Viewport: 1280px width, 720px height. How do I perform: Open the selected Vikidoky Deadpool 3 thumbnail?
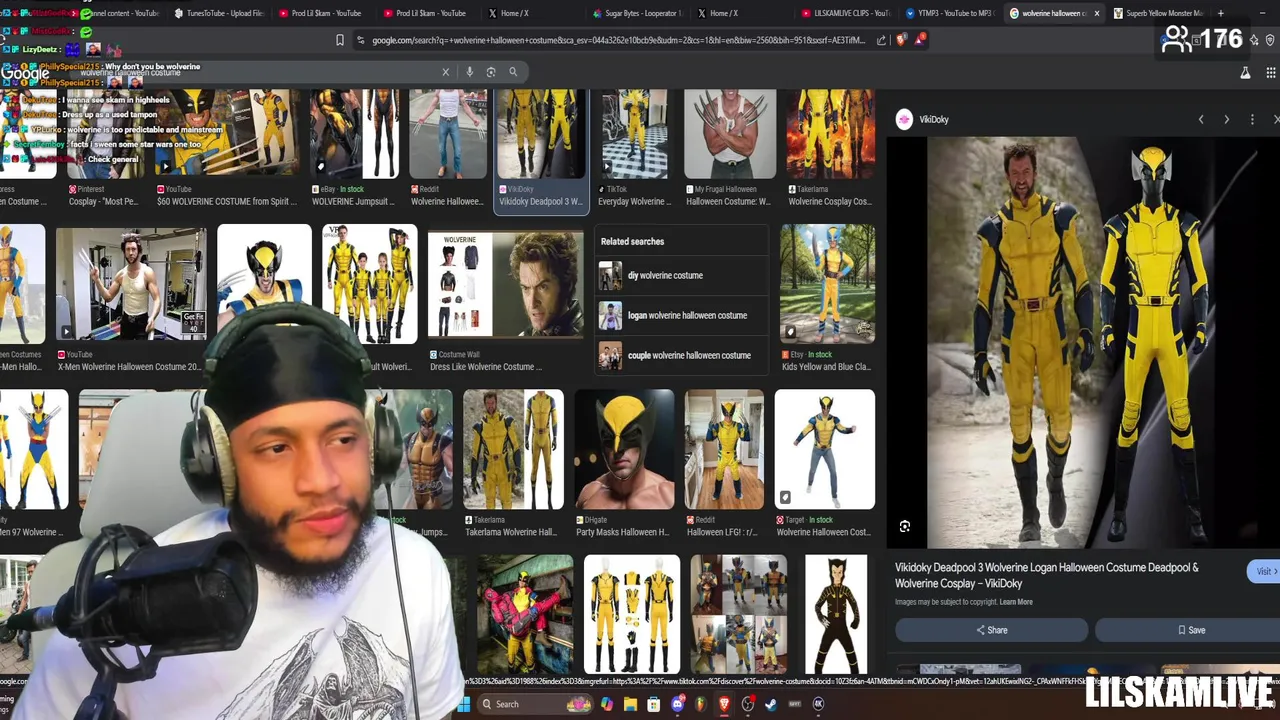tap(541, 134)
